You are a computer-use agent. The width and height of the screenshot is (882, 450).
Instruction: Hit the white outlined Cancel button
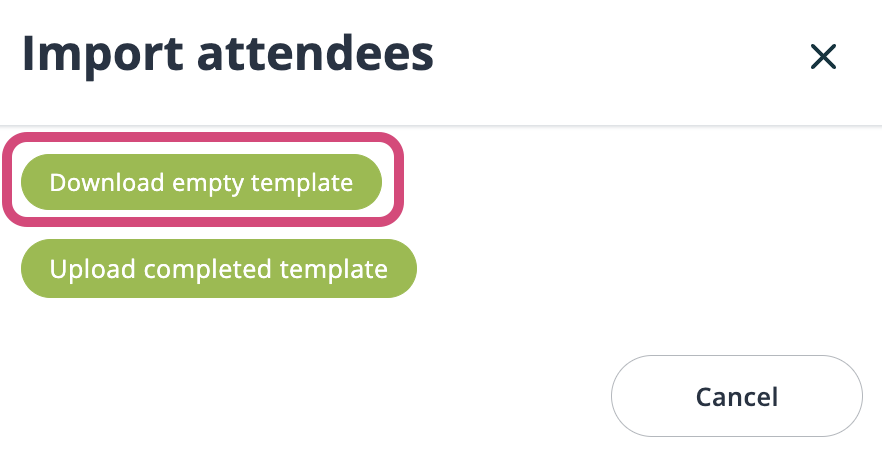pyautogui.click(x=736, y=396)
